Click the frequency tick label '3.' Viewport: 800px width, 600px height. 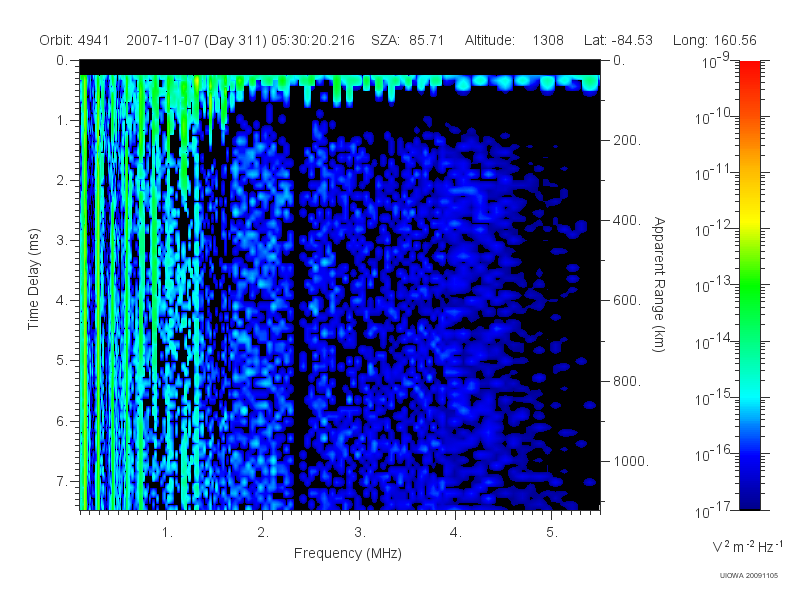[x=360, y=533]
